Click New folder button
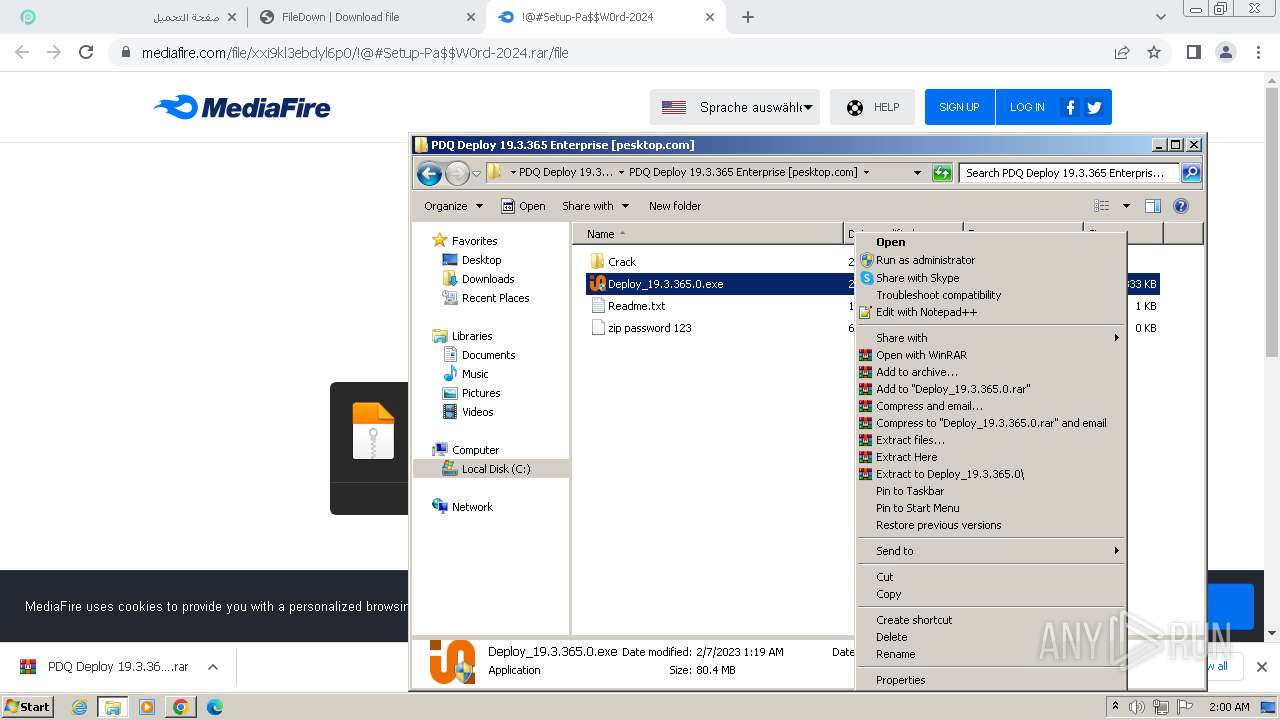 pyautogui.click(x=675, y=206)
